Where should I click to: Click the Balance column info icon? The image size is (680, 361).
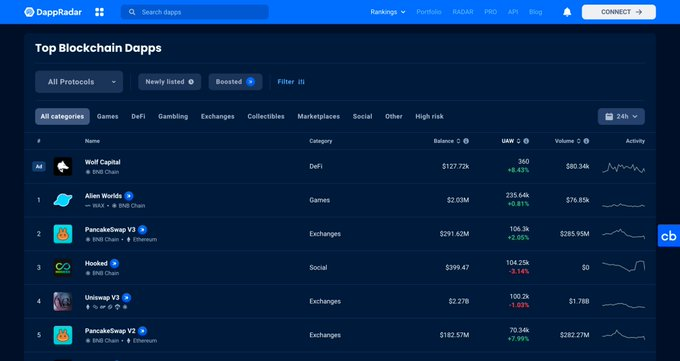coord(466,141)
